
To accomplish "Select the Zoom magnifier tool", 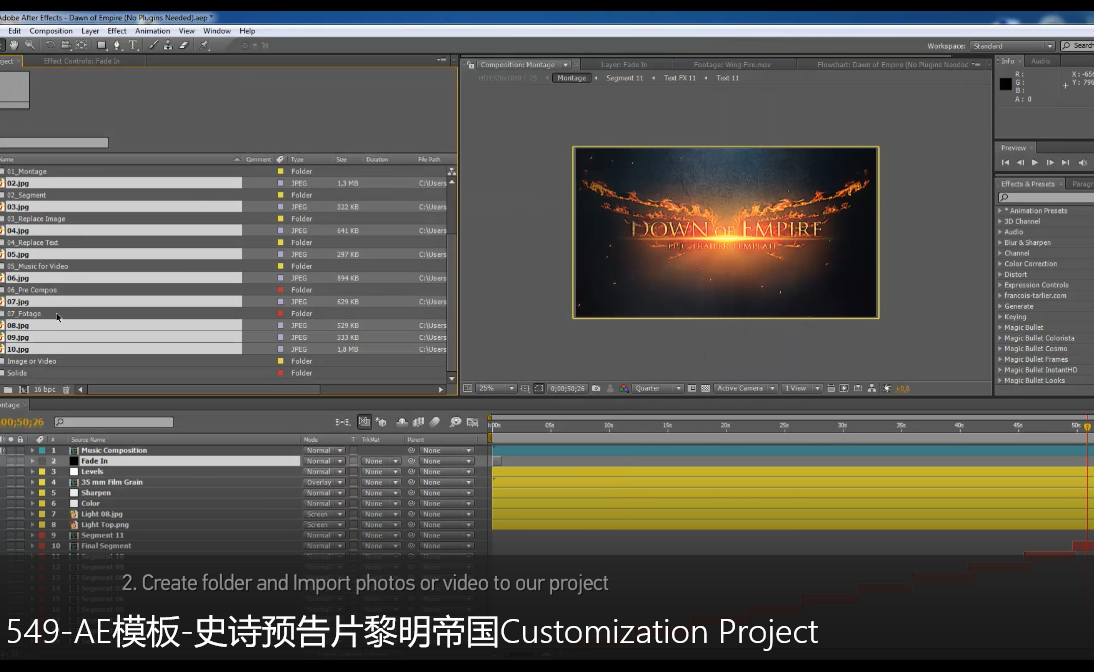I will click(30, 45).
